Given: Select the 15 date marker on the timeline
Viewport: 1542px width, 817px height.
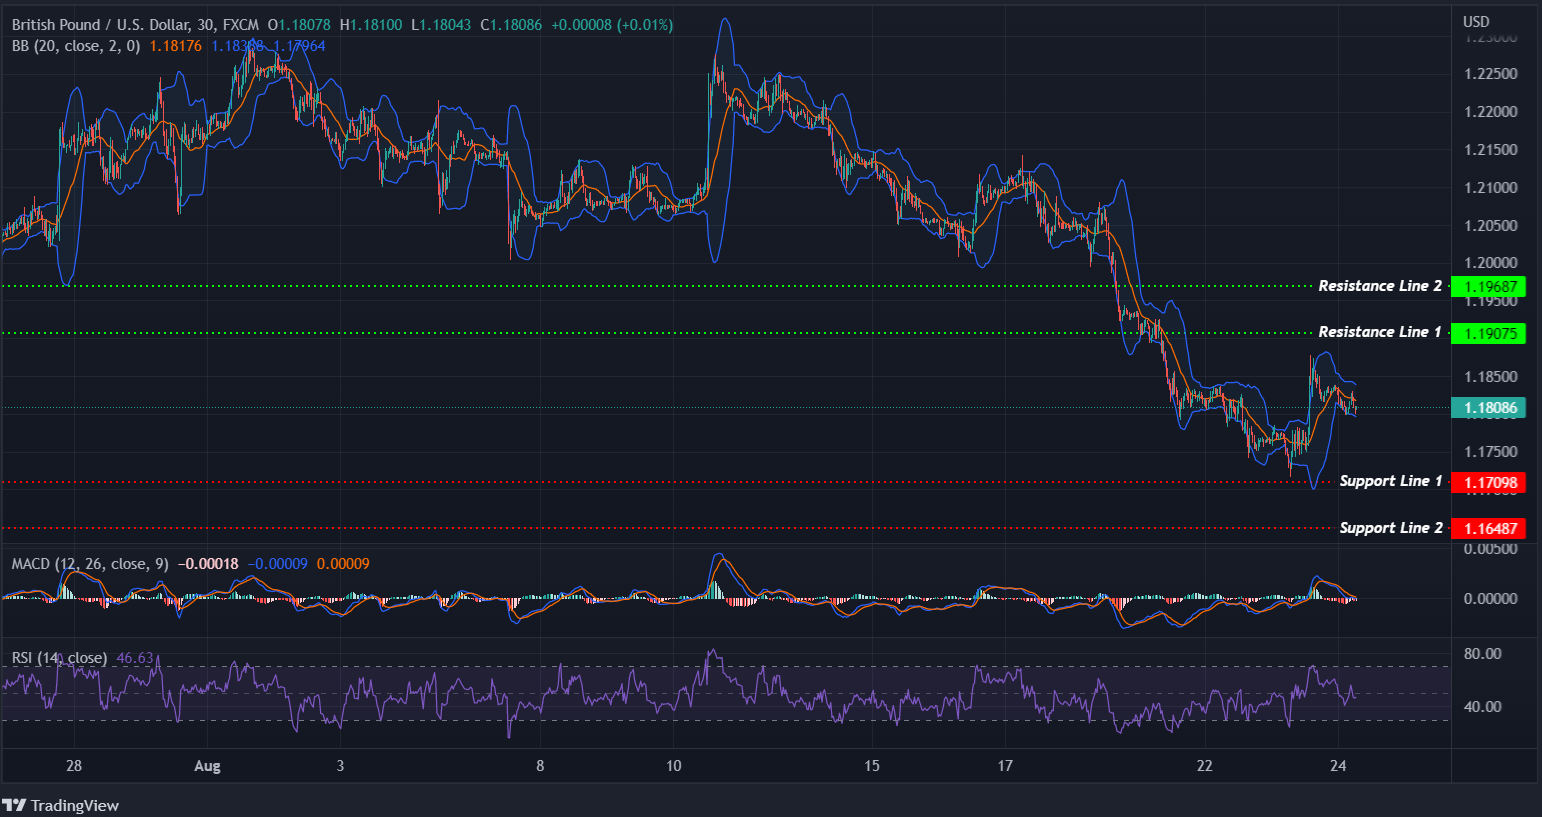Looking at the screenshot, I should click(871, 765).
